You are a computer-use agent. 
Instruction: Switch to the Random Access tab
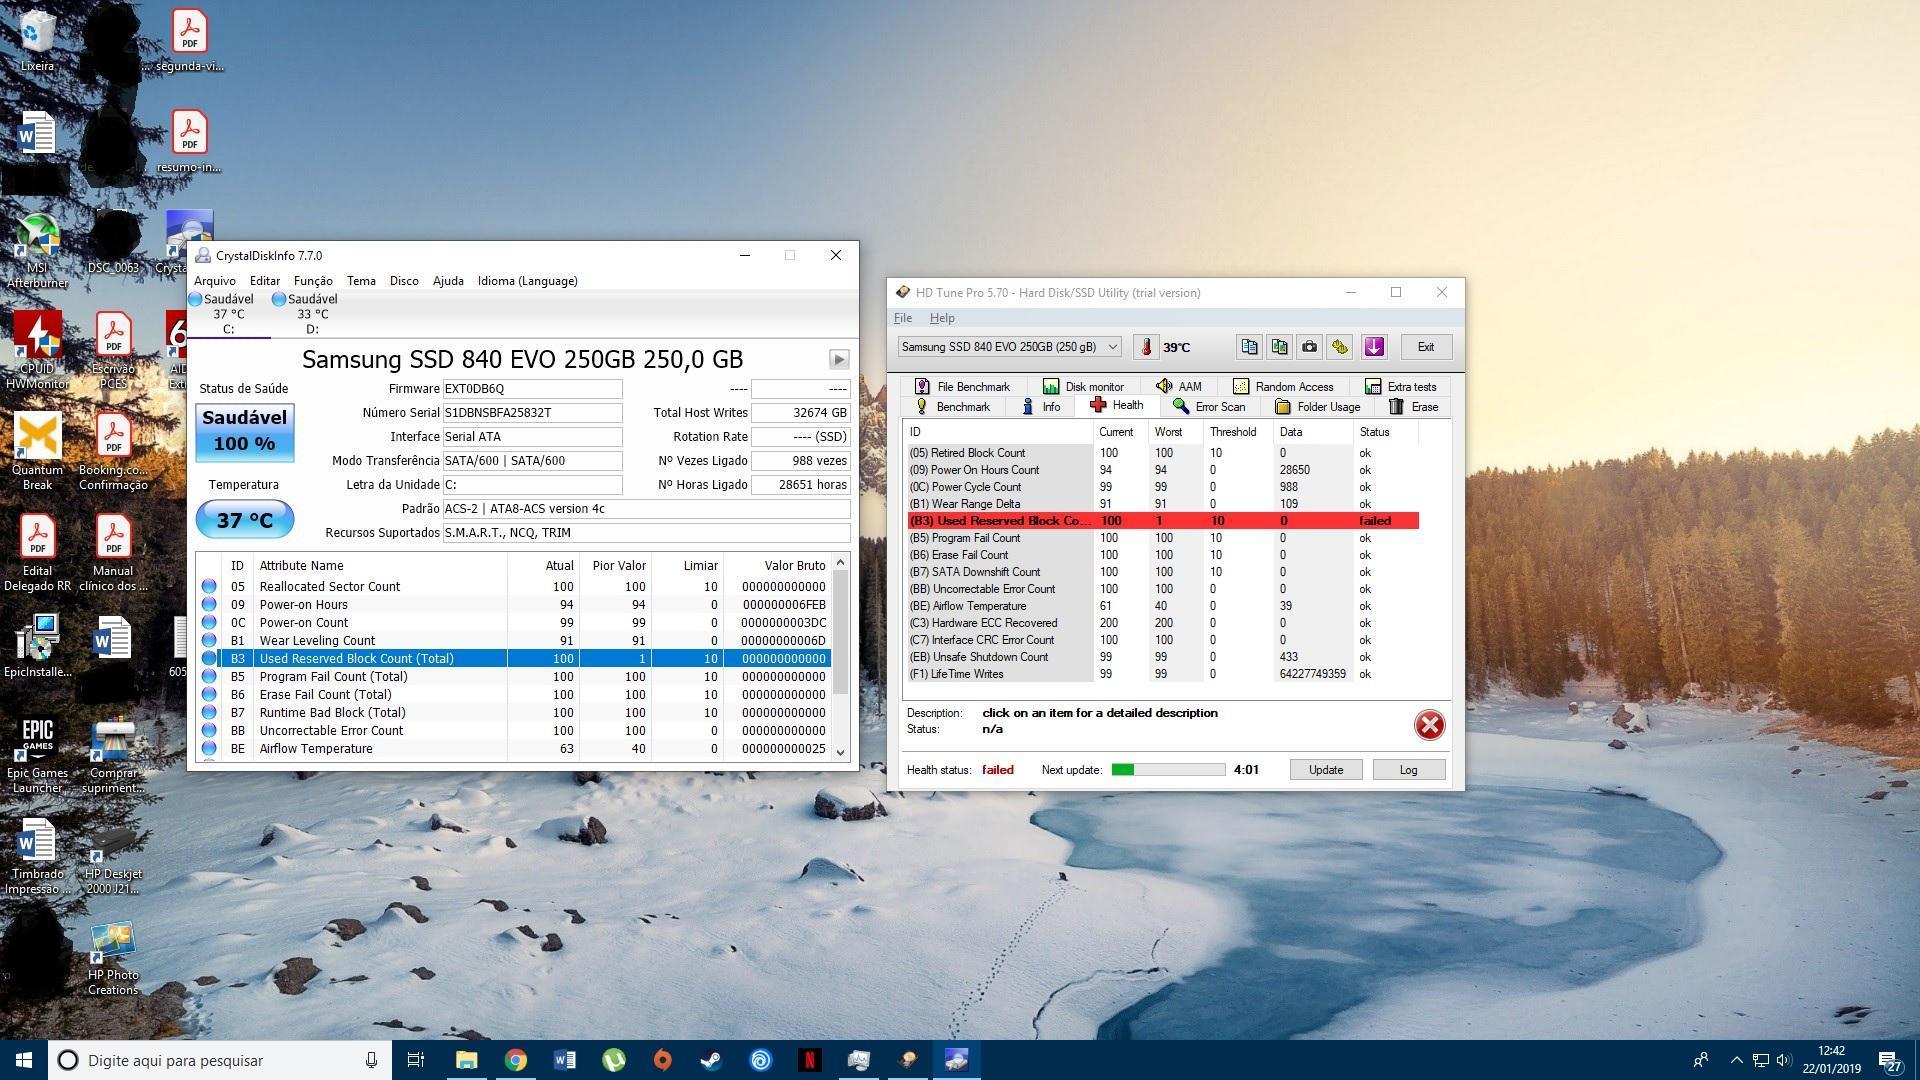(x=1283, y=387)
